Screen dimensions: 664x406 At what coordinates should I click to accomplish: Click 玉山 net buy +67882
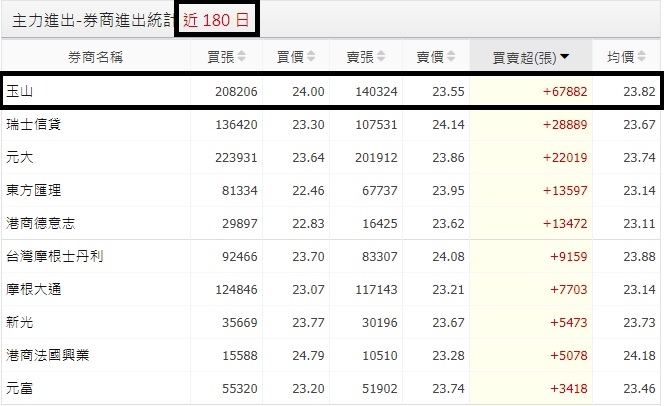(565, 91)
